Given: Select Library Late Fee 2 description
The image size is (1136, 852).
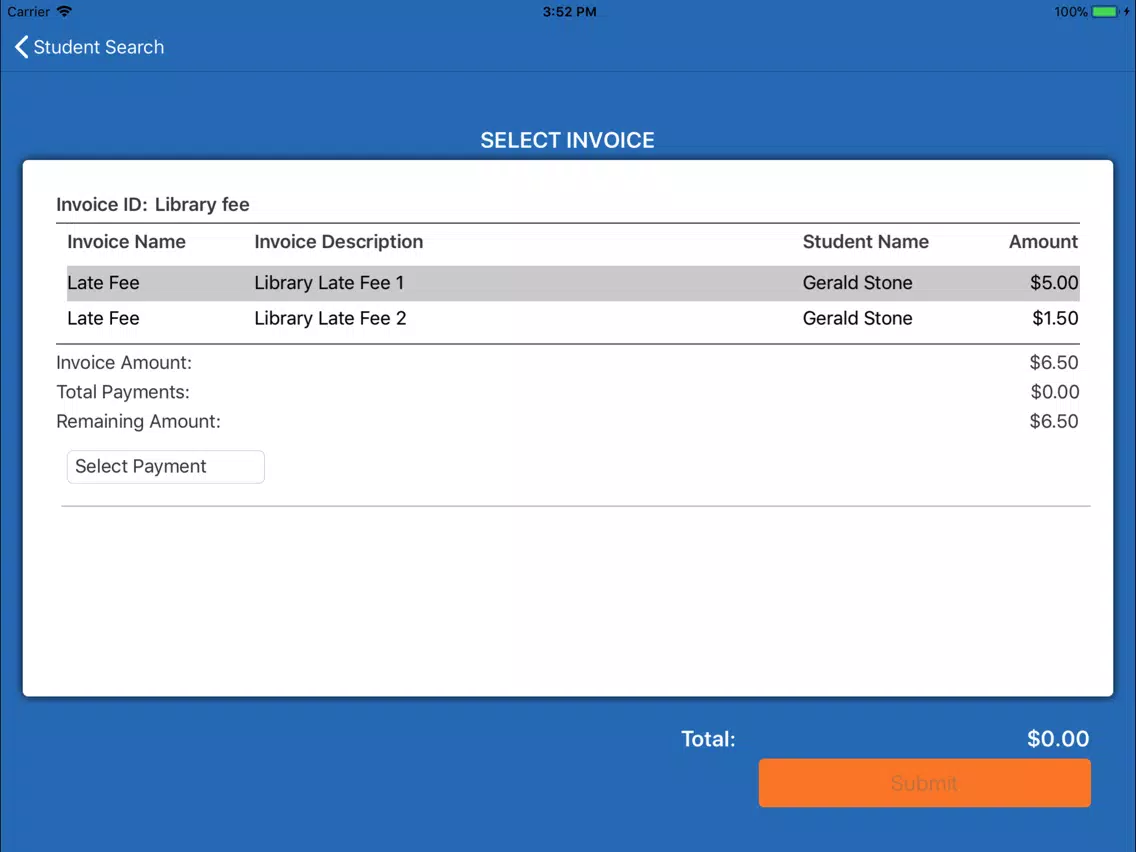Looking at the screenshot, I should coord(330,318).
